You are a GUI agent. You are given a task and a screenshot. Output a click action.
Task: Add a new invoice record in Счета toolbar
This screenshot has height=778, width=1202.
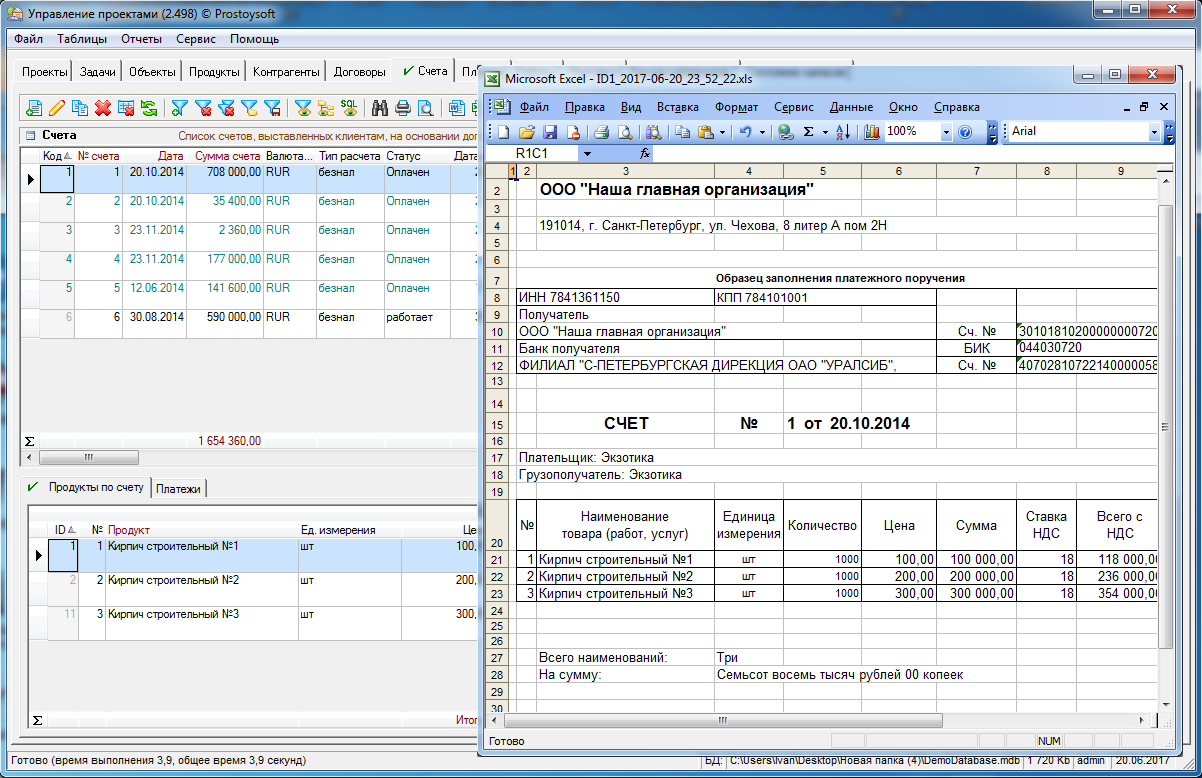[x=34, y=107]
